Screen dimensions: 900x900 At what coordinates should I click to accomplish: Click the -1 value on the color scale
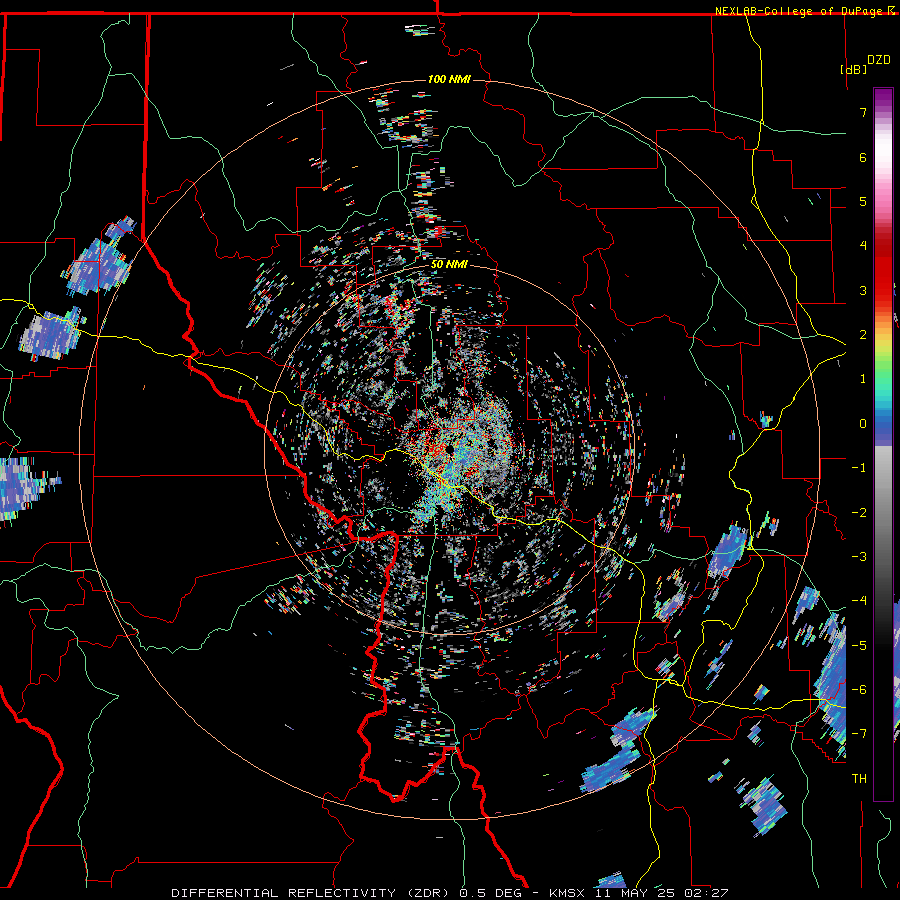pyautogui.click(x=859, y=468)
